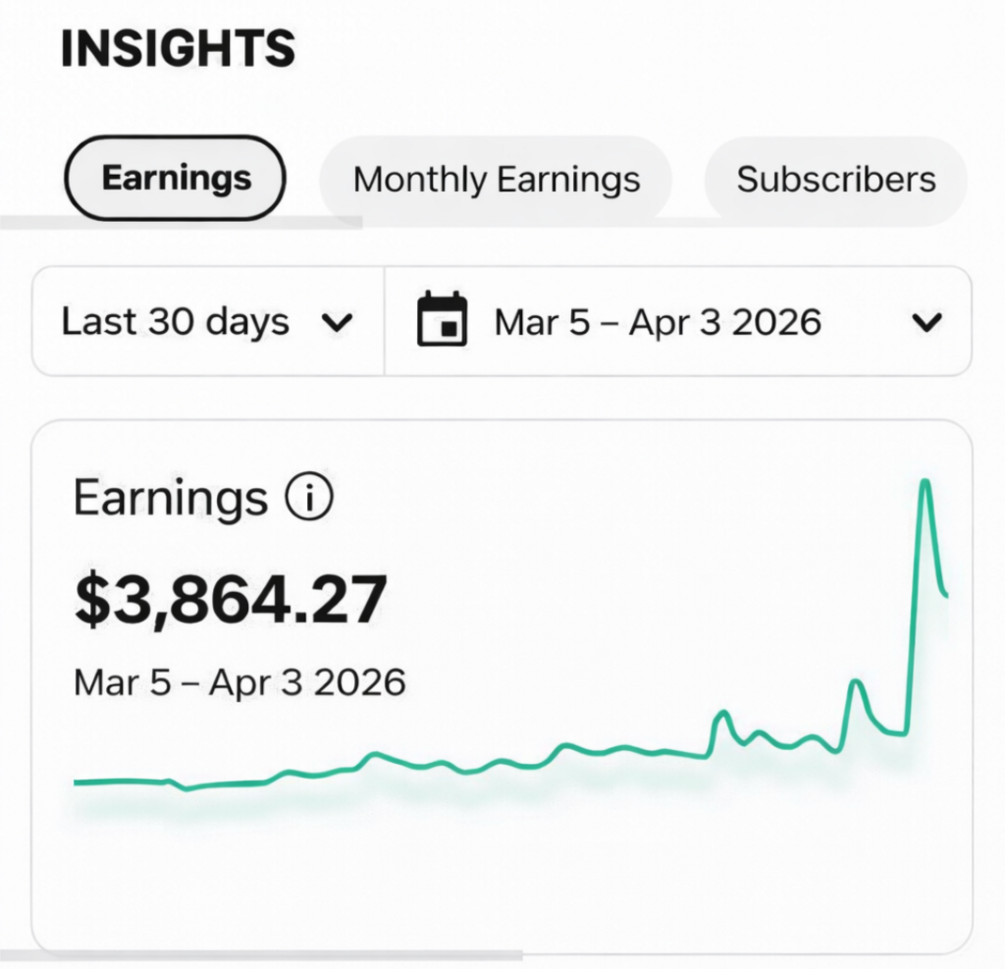
Task: Click the calendar icon in date picker
Action: 442,319
